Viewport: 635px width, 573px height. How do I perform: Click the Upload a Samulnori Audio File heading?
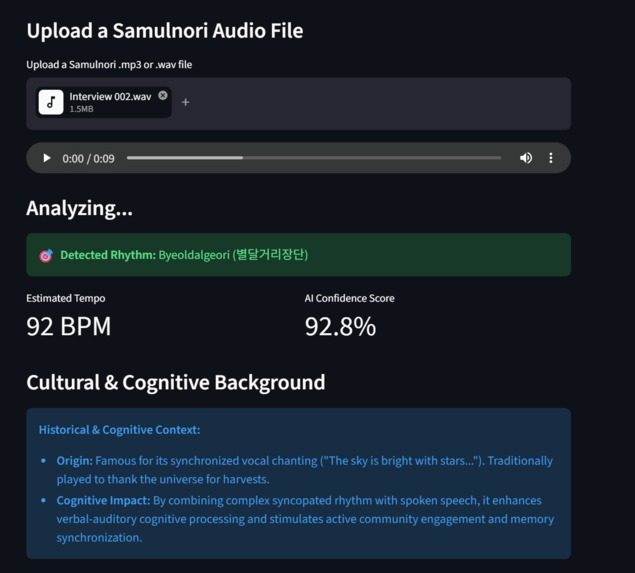165,31
